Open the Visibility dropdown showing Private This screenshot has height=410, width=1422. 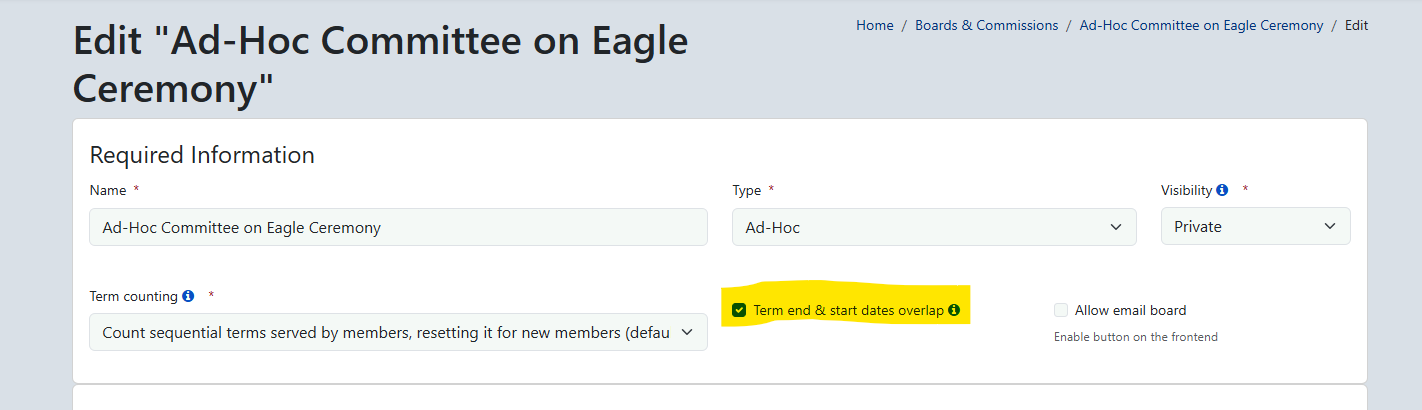pyautogui.click(x=1255, y=227)
